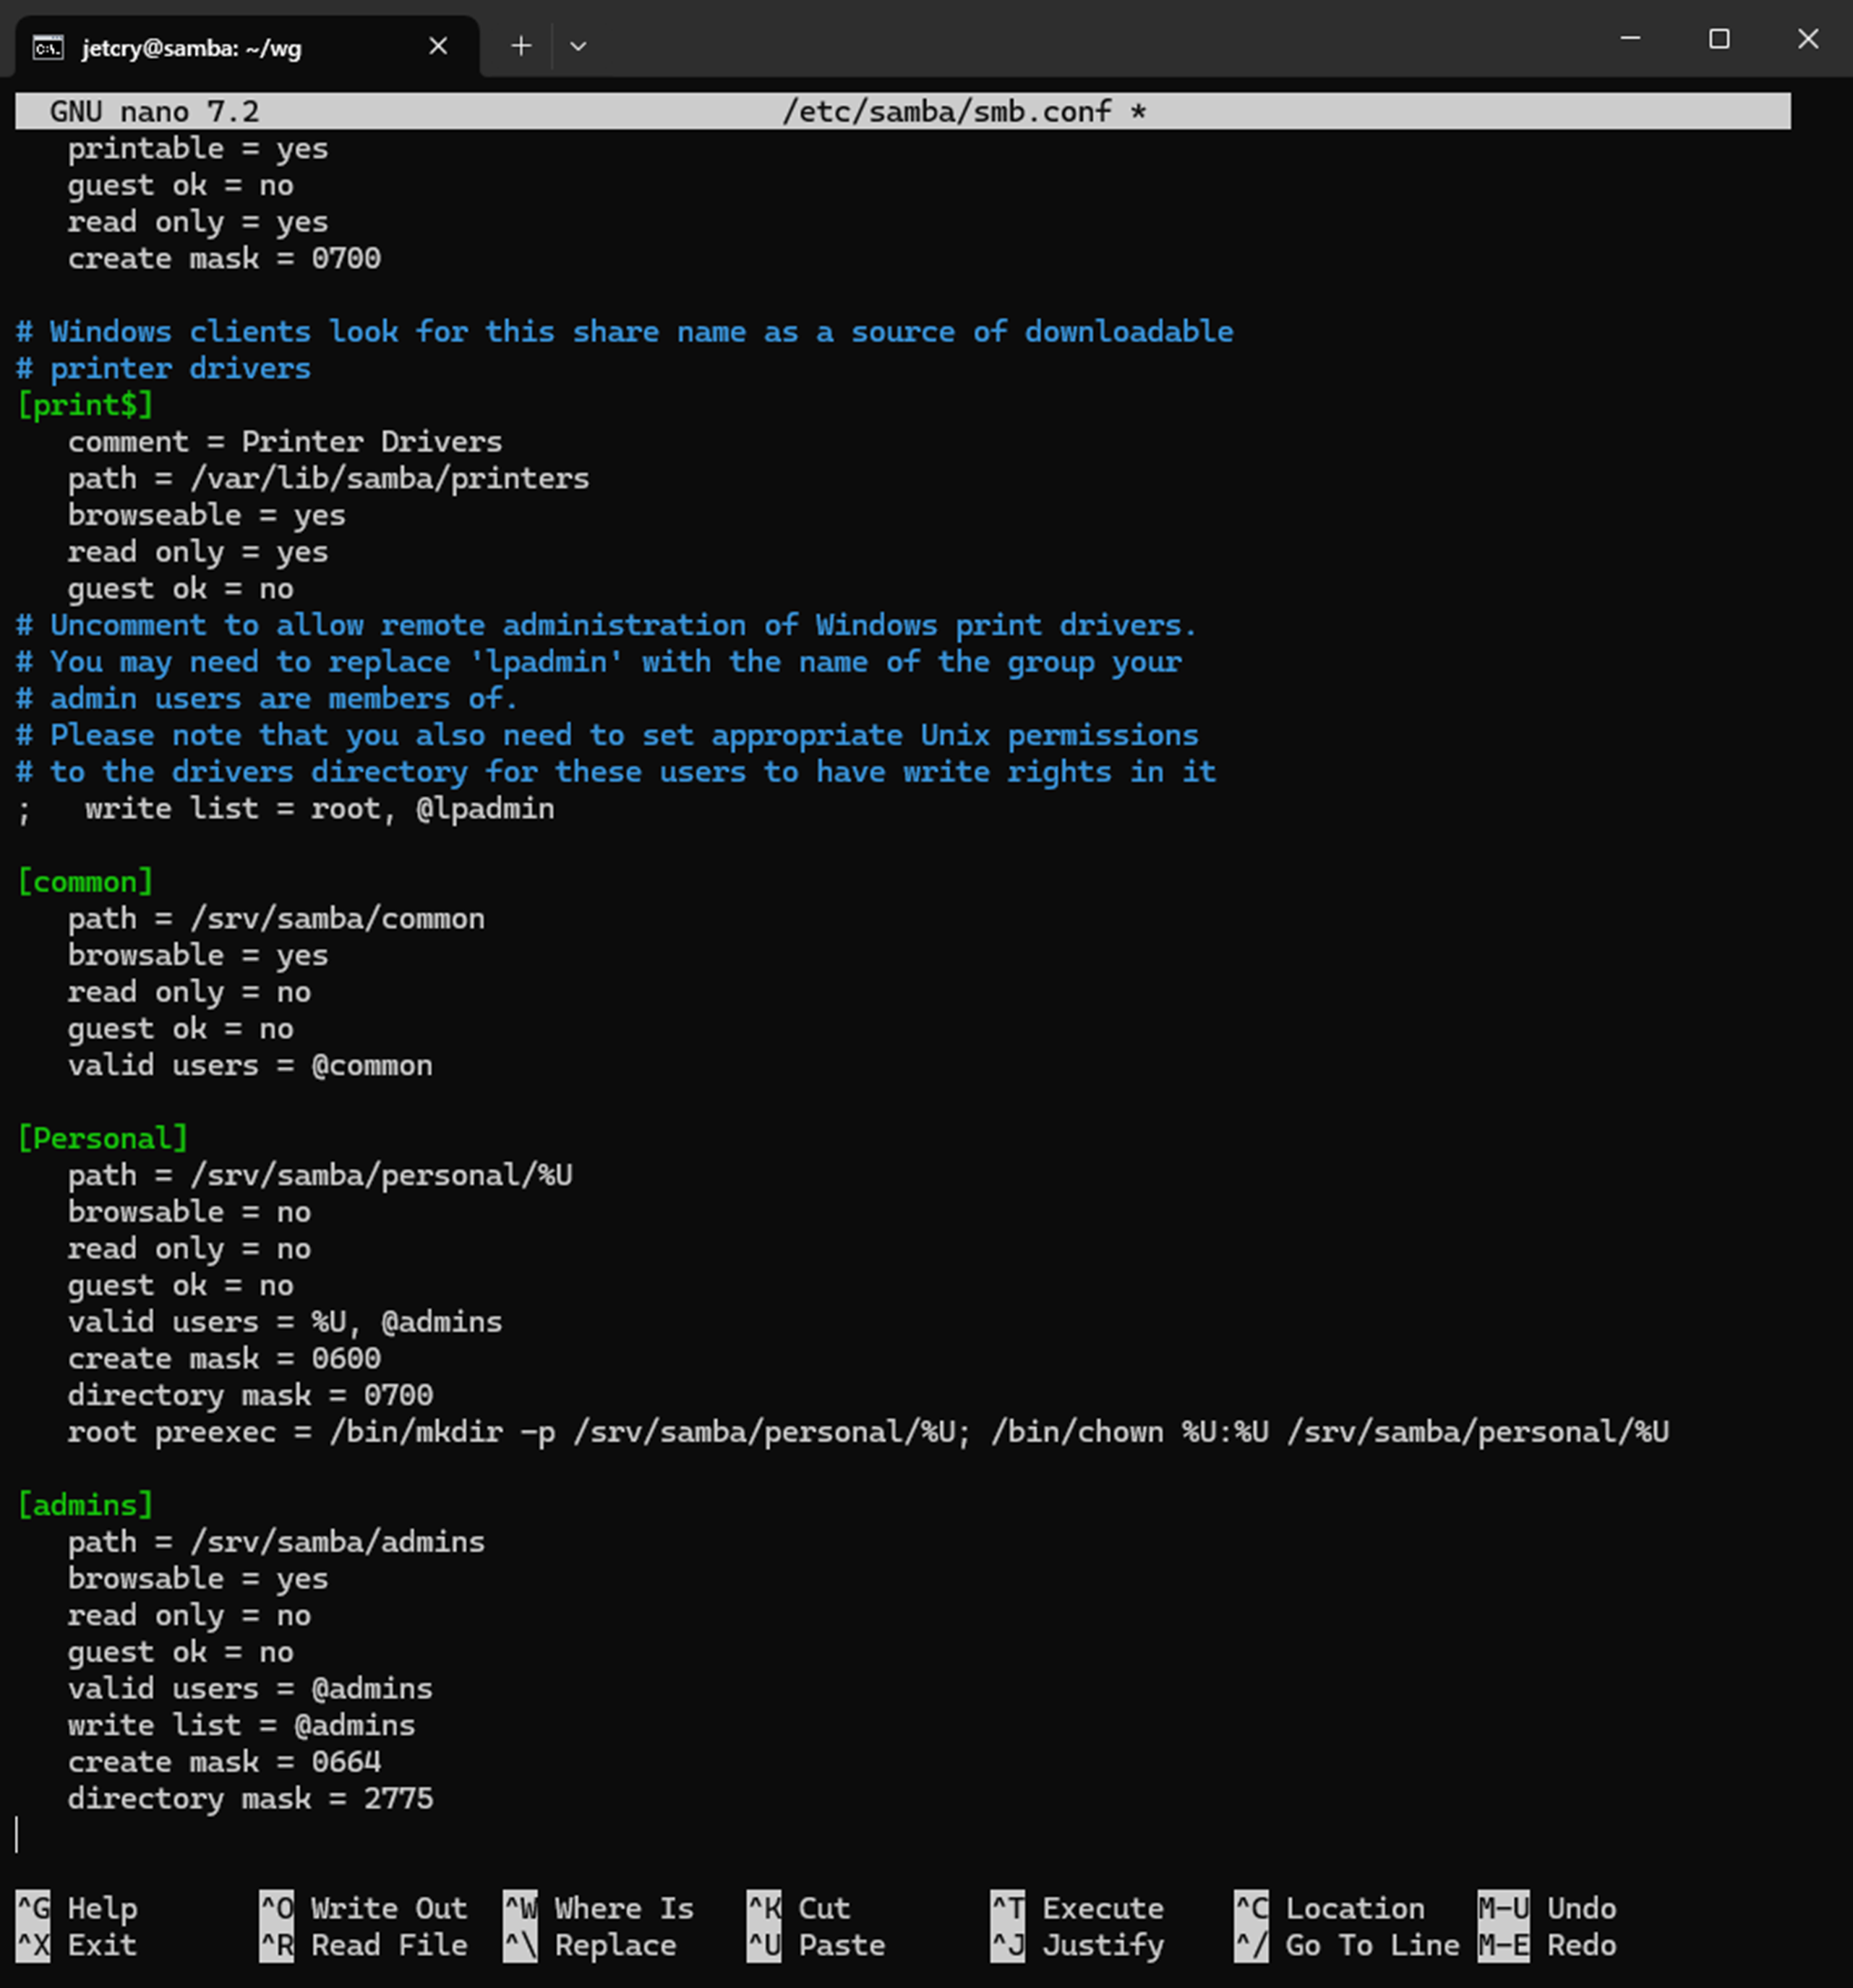Click the ^C Location shortcut

click(x=1330, y=1909)
